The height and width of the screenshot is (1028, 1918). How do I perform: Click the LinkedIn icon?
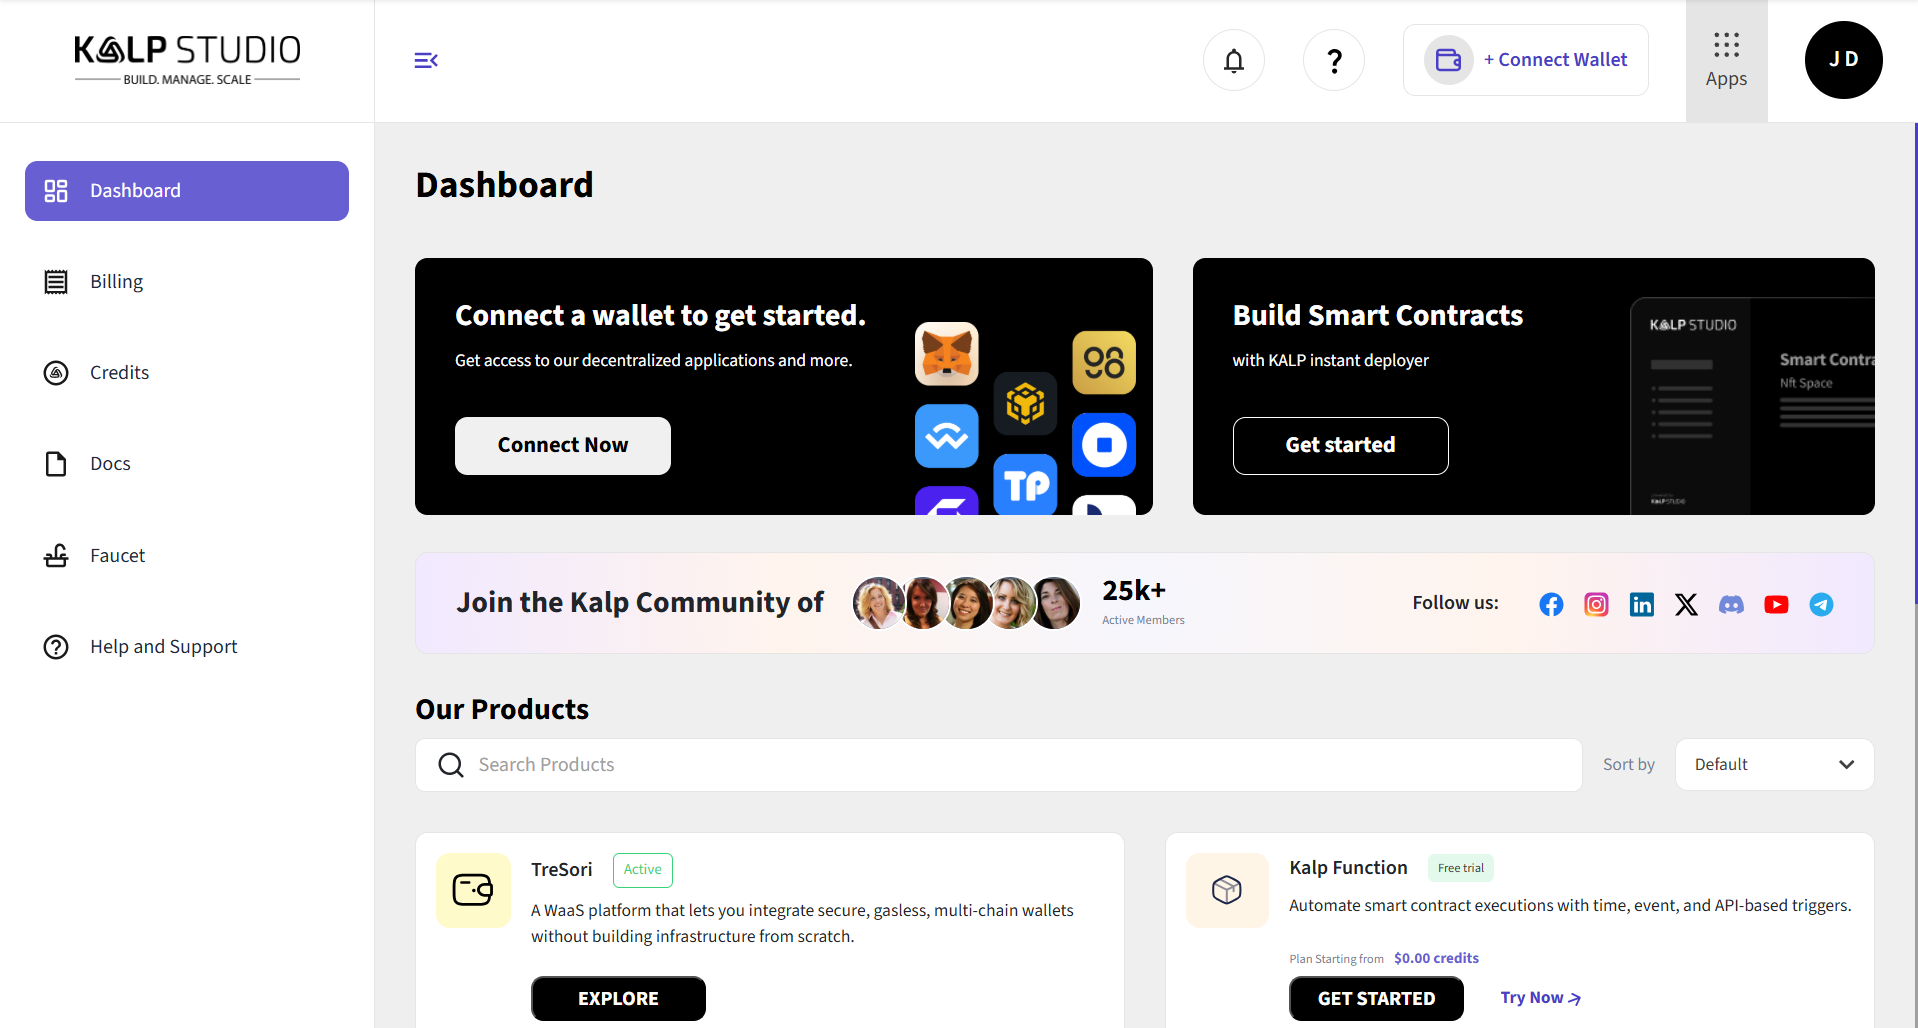[1641, 604]
